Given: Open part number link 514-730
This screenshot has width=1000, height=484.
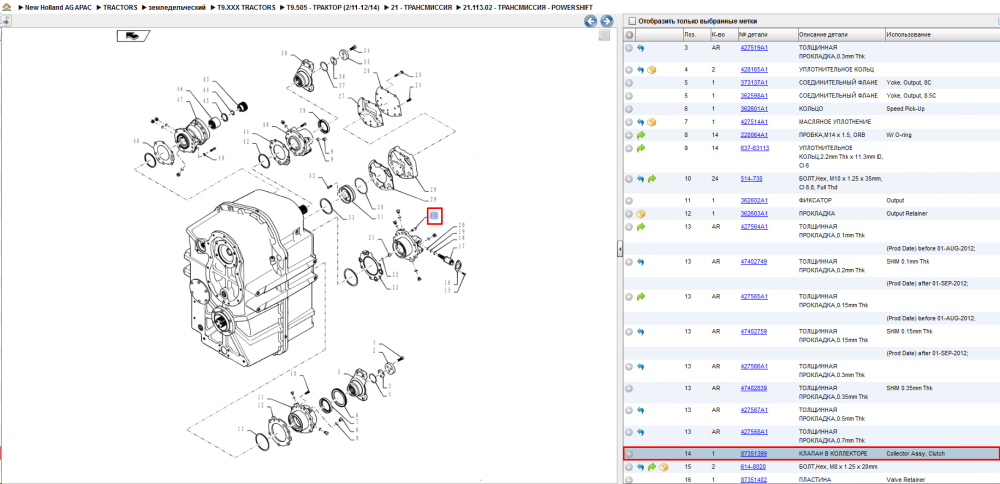Looking at the screenshot, I should [x=751, y=179].
